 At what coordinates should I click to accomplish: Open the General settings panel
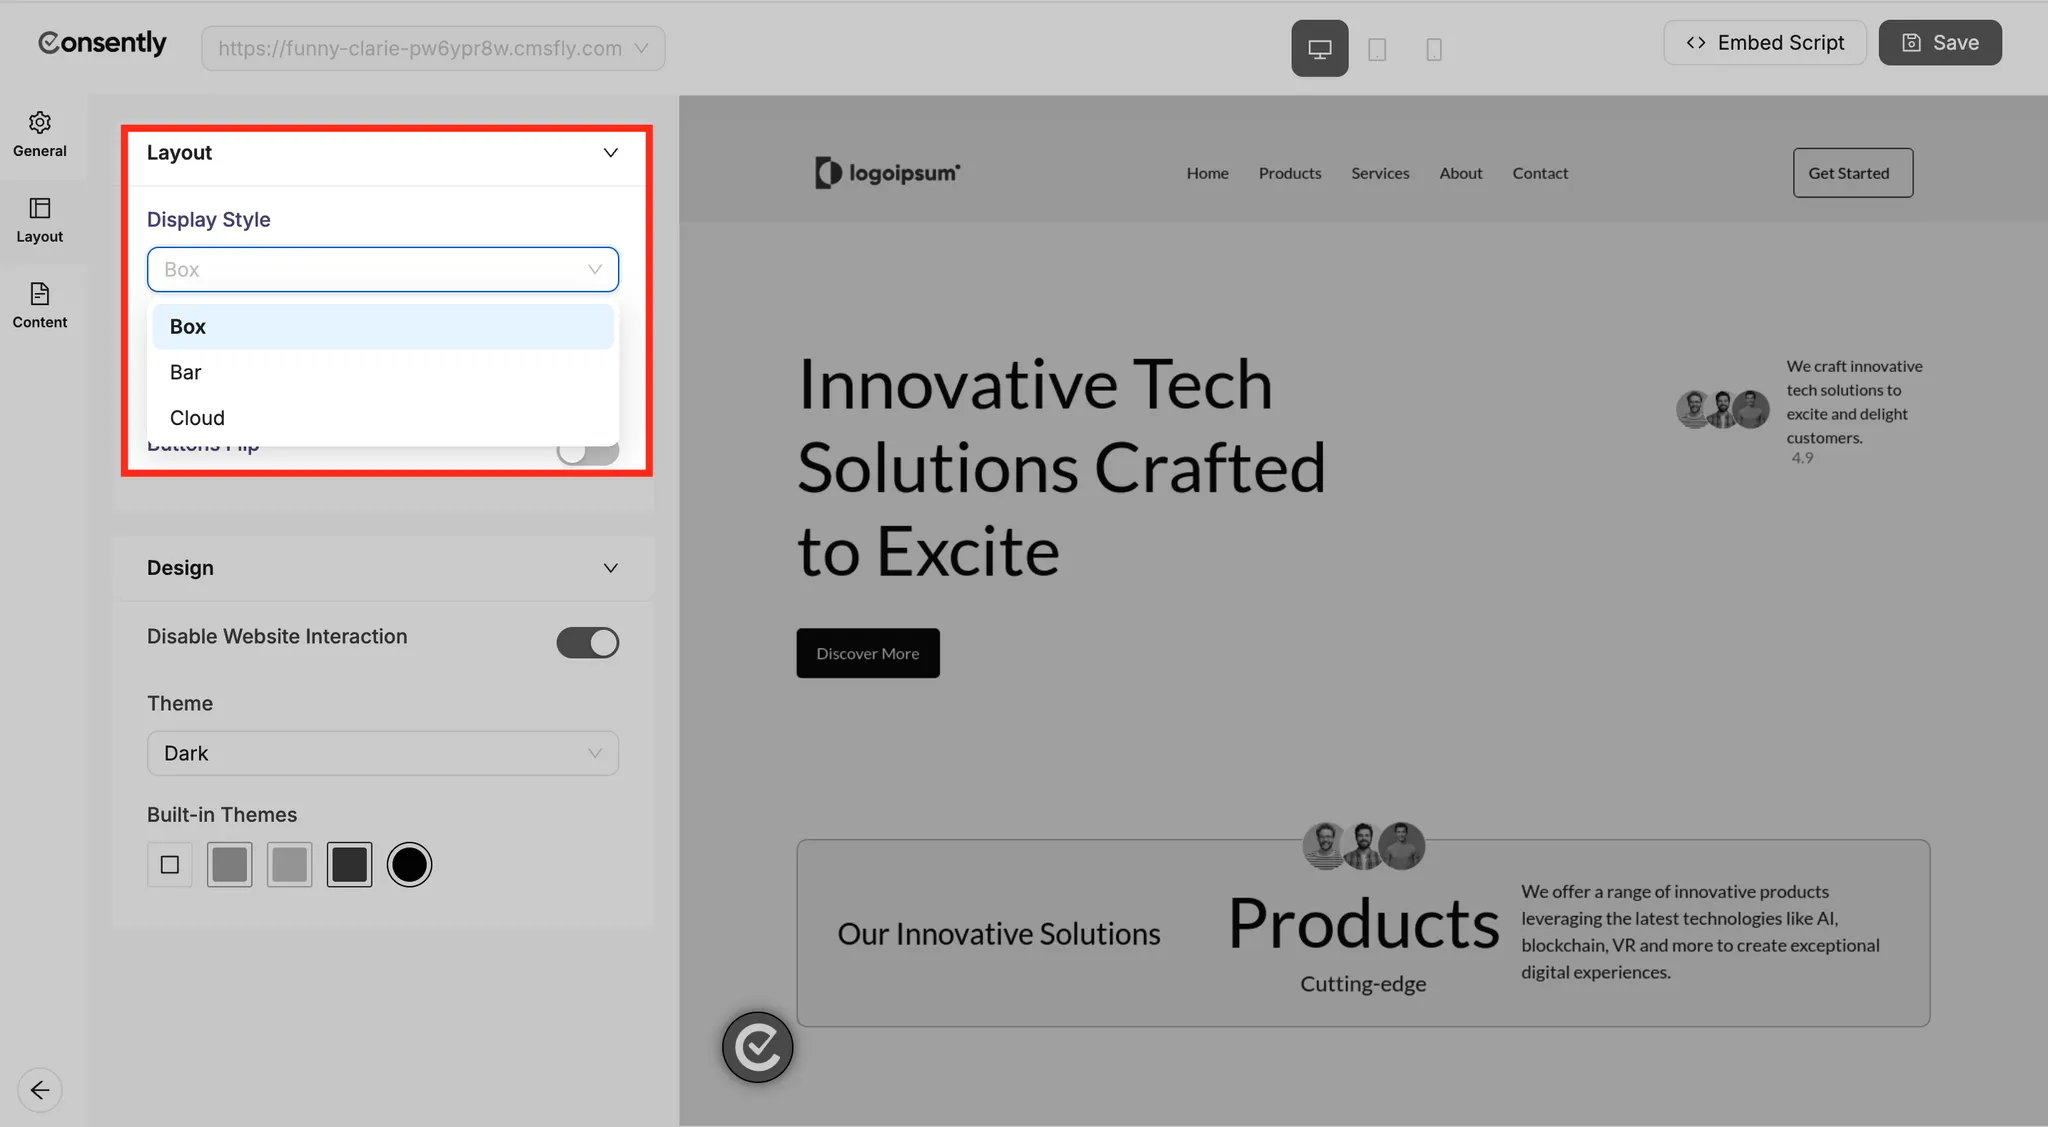click(40, 134)
